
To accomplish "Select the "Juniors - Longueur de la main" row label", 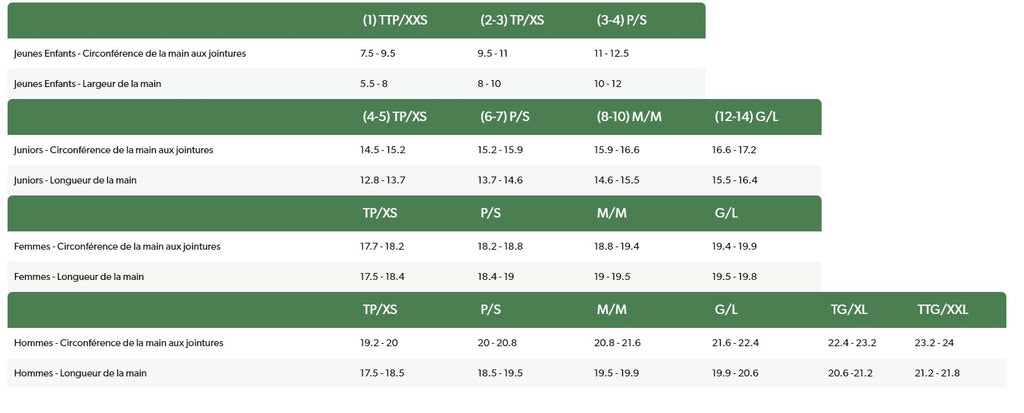I will [76, 180].
